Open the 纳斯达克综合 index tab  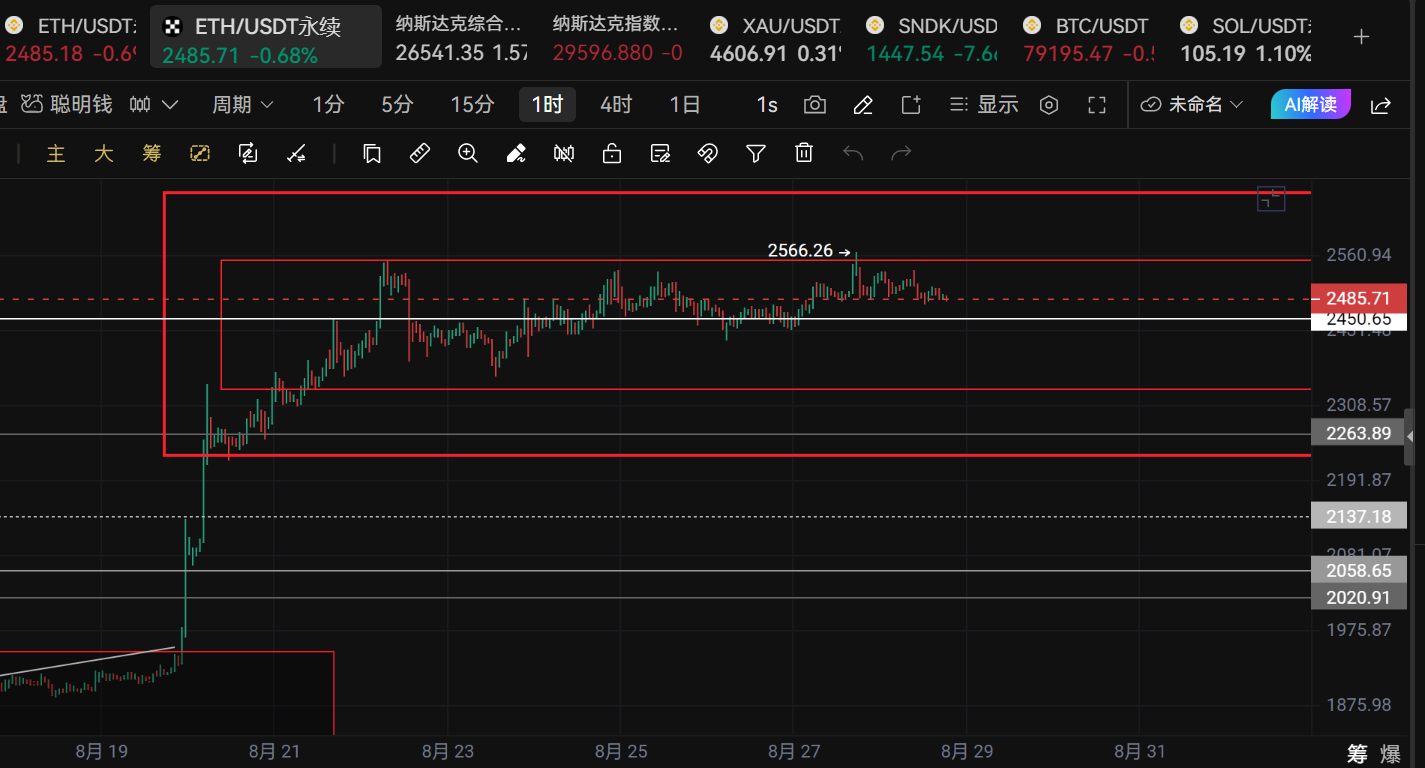pyautogui.click(x=460, y=38)
